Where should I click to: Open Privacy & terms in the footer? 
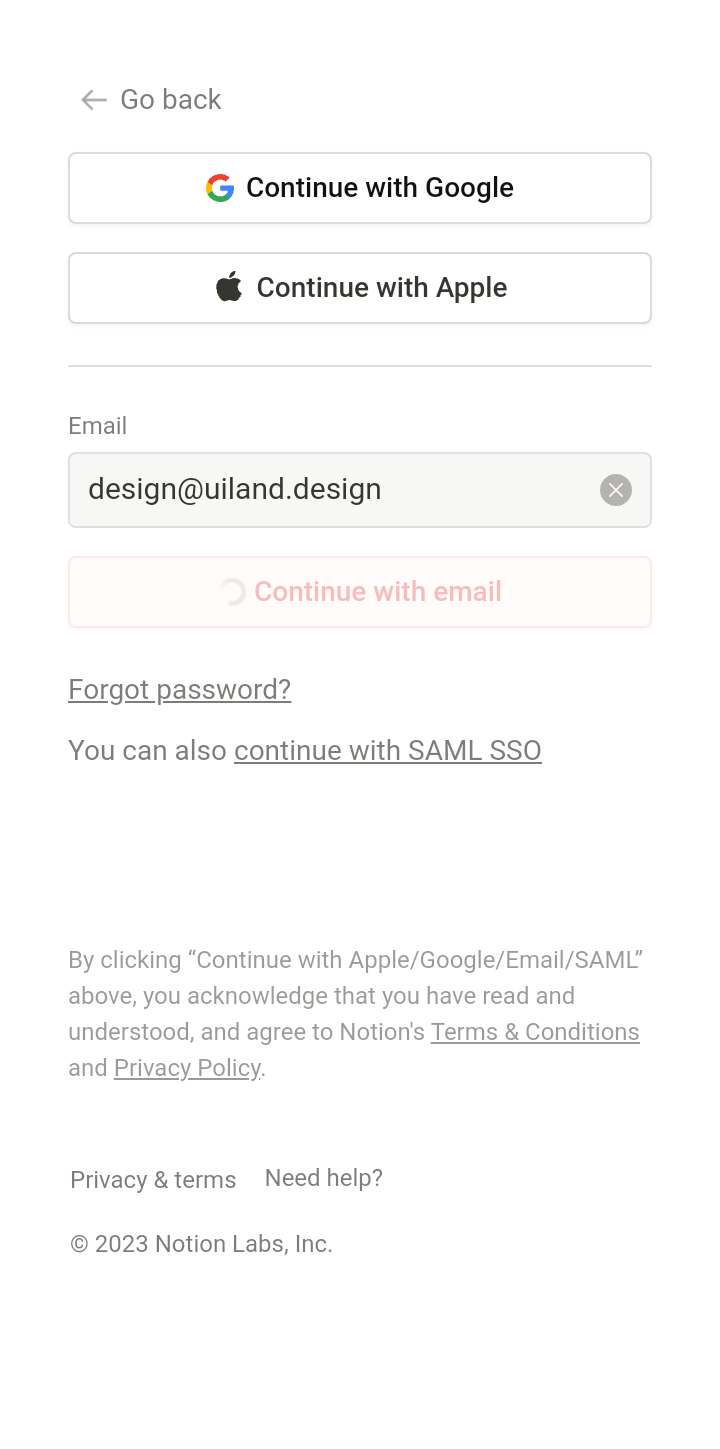point(153,1180)
